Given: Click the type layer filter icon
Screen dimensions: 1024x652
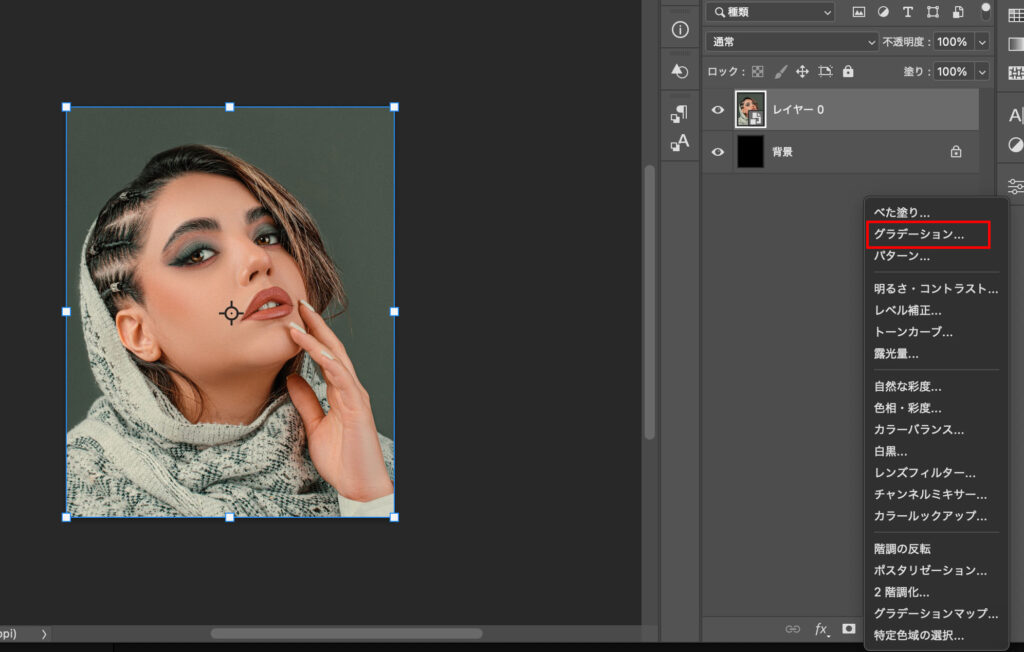Looking at the screenshot, I should (908, 12).
